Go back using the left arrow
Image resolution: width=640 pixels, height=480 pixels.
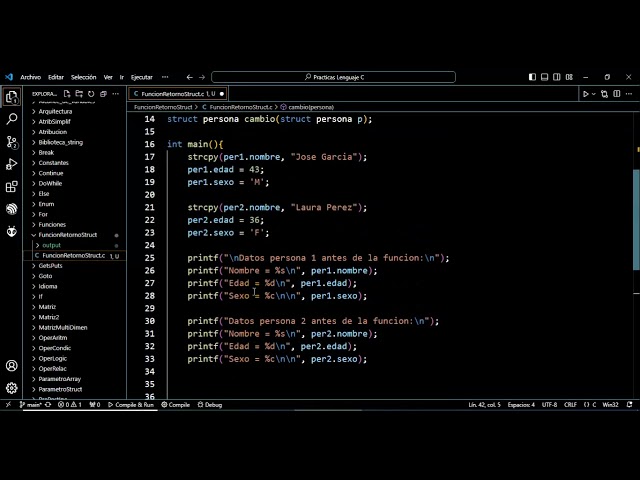click(189, 77)
